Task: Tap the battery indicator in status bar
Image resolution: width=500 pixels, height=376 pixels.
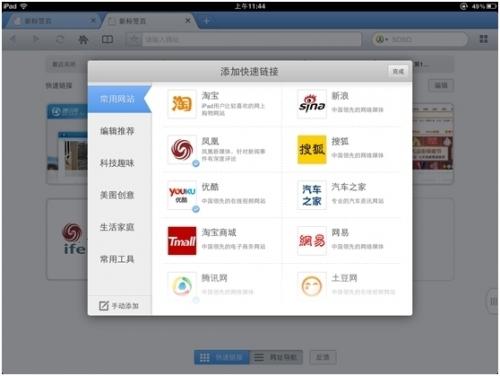Action: (492, 6)
